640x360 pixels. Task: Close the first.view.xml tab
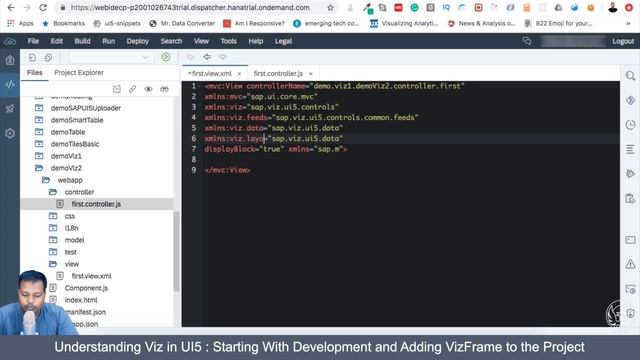(240, 74)
